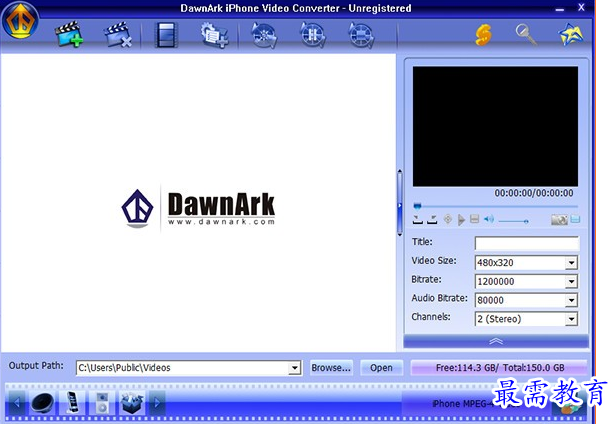Image resolution: width=616 pixels, height=424 pixels.
Task: Click the pause conversion reel icon
Action: point(313,35)
